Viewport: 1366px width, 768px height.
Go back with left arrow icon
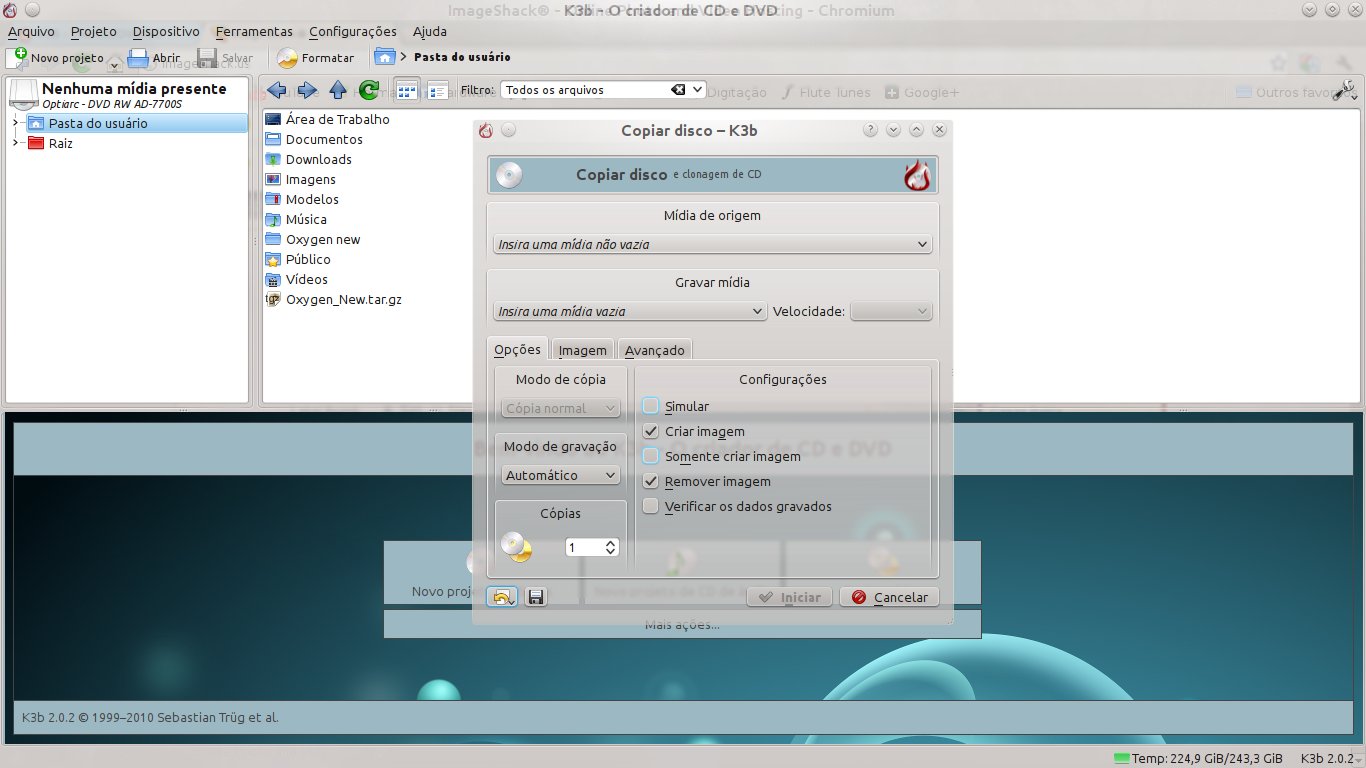(x=277, y=90)
